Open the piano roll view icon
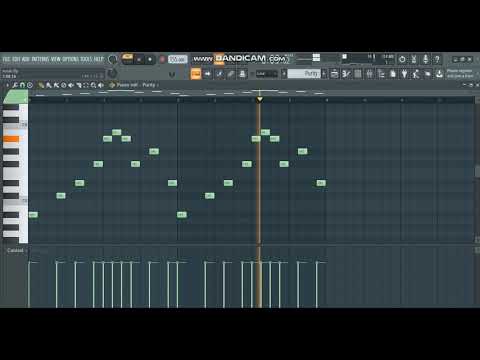480x360 pixels. click(346, 74)
